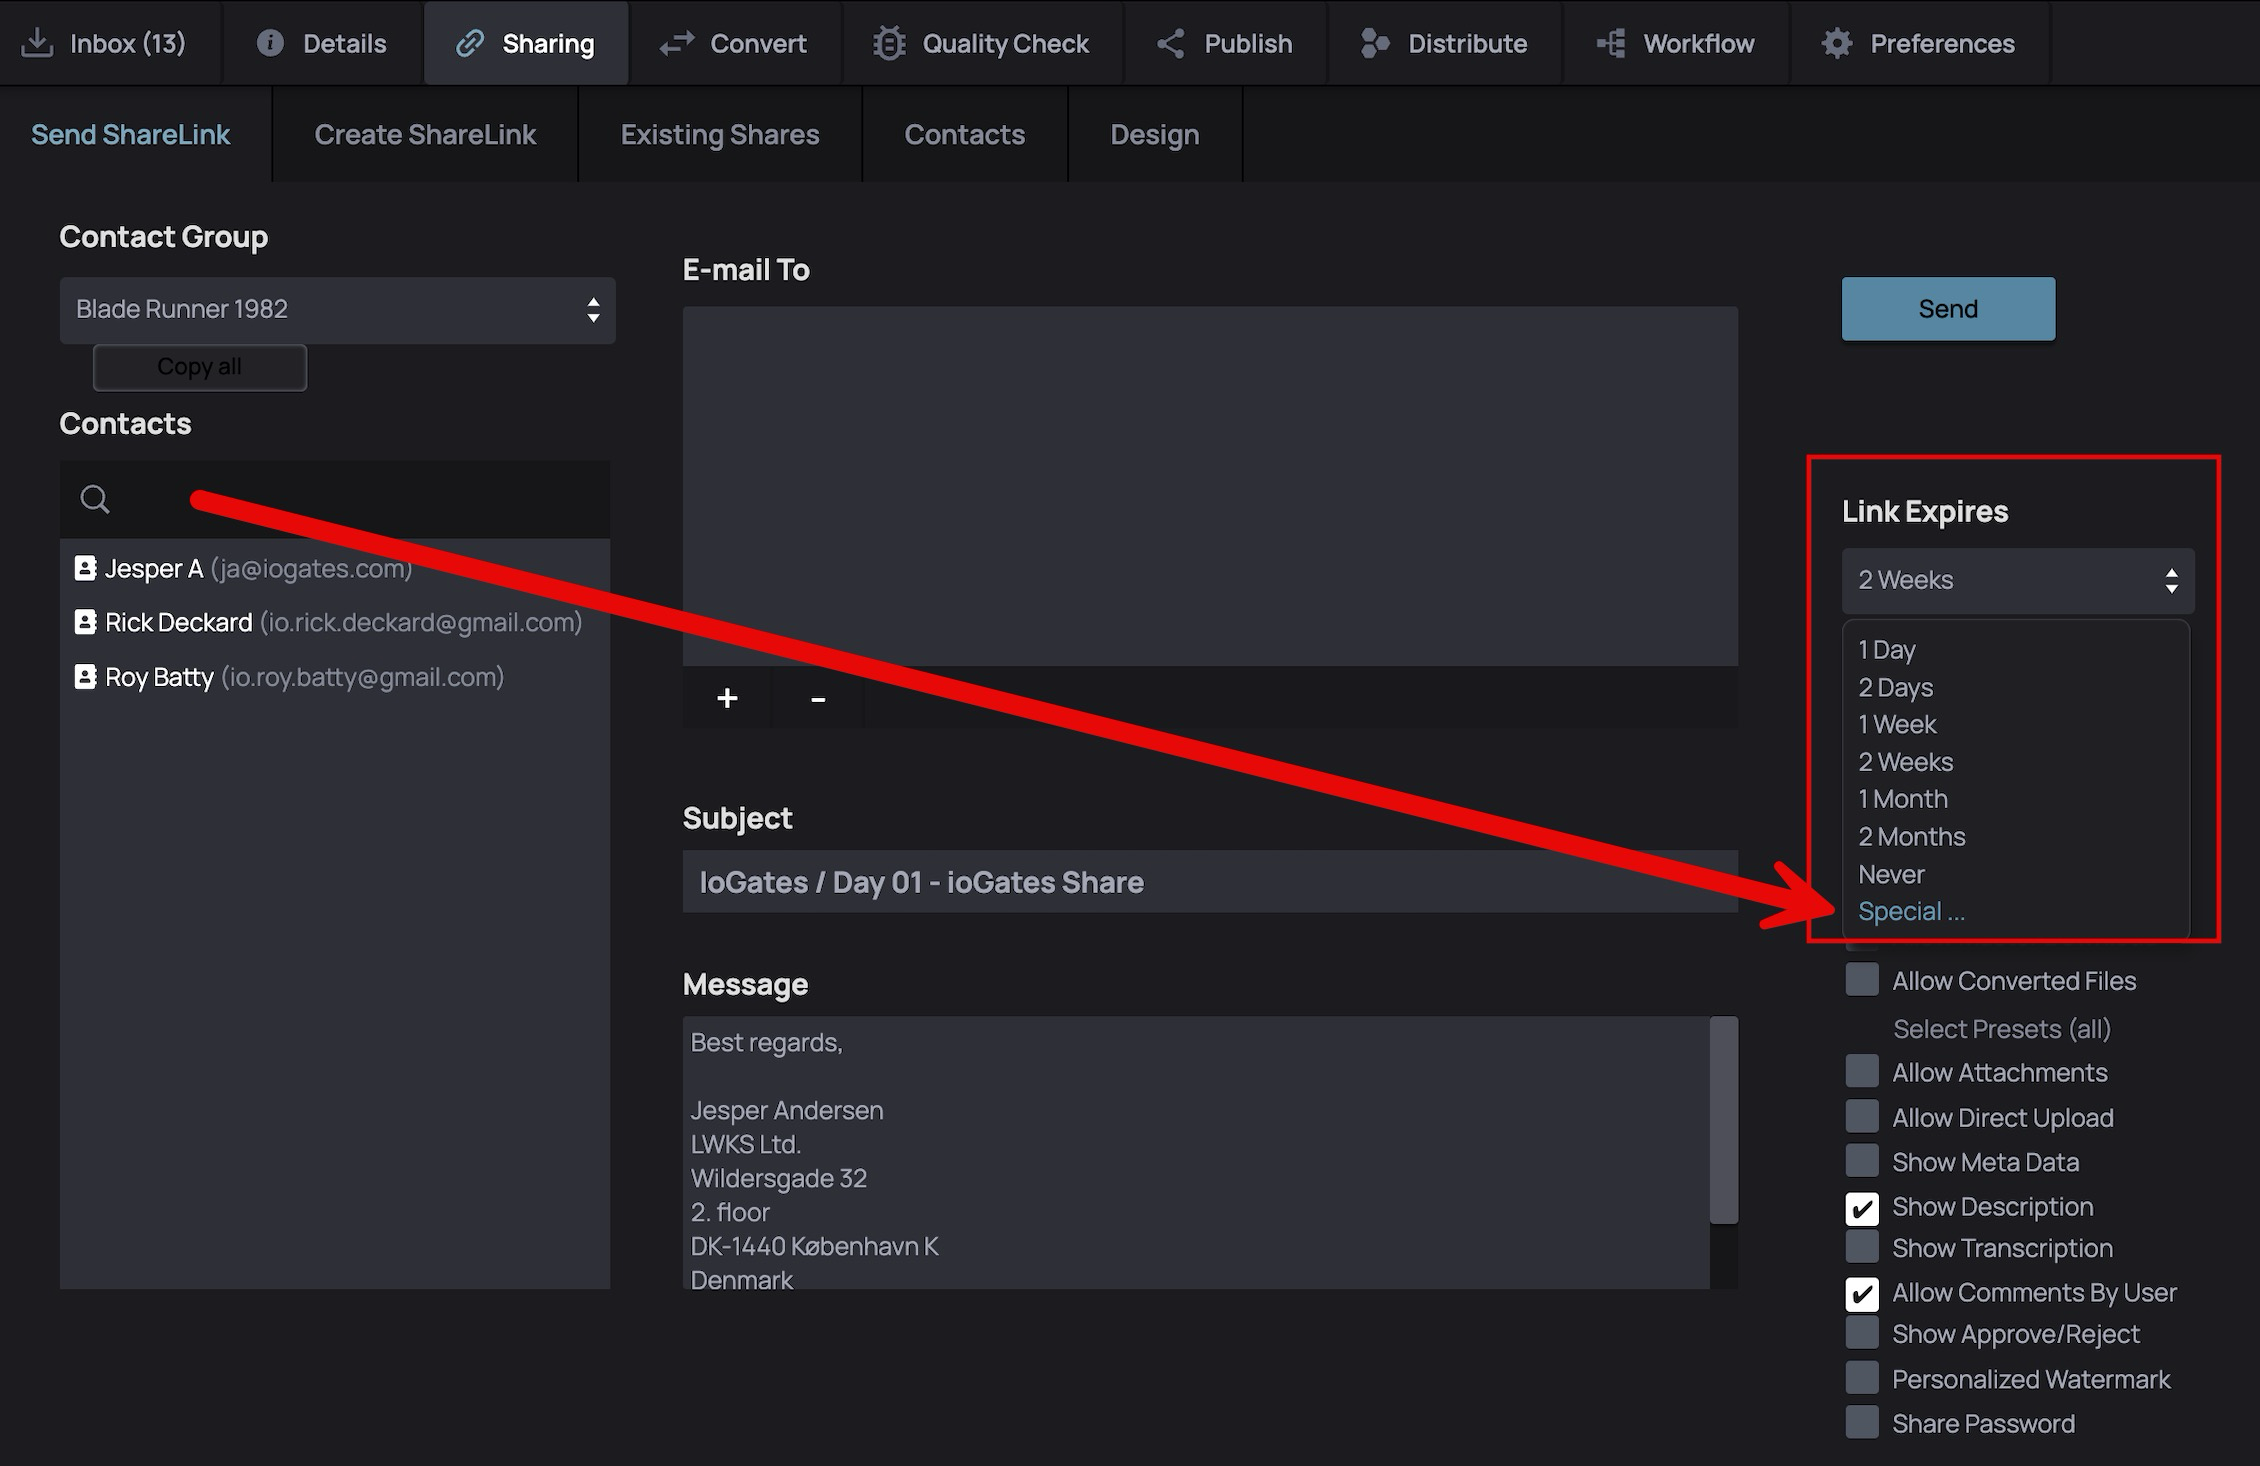Open the Link Expires 2 Weeks dropdown
The image size is (2260, 1466).
point(2017,580)
